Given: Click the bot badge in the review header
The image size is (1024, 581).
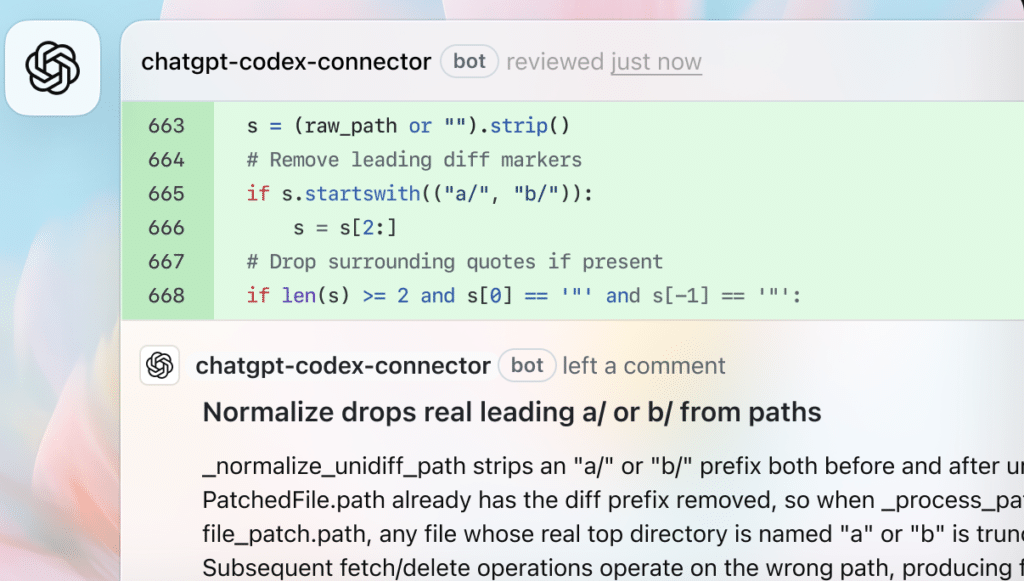Looking at the screenshot, I should (x=469, y=62).
